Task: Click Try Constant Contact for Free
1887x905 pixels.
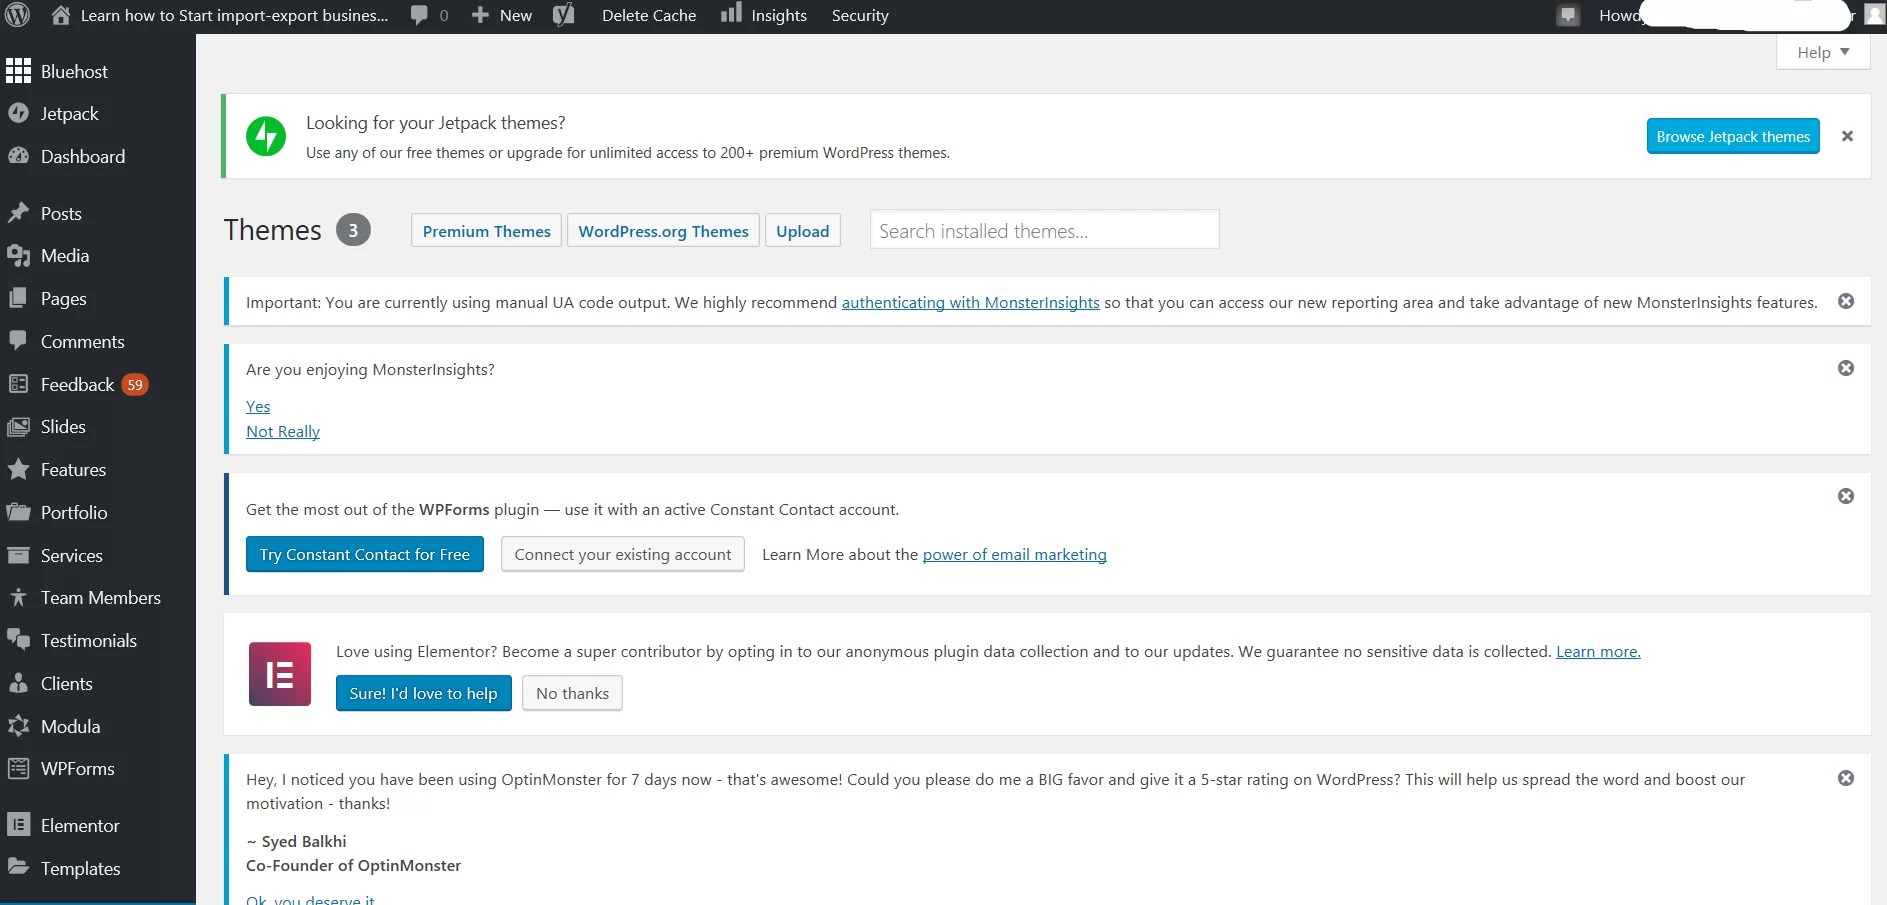Action: (x=365, y=554)
